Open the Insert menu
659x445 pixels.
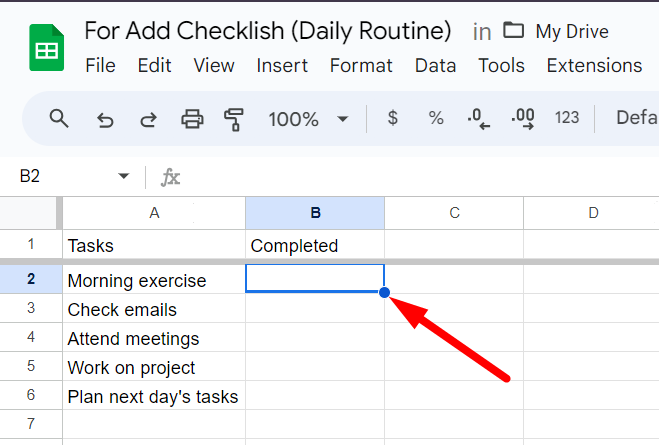[282, 66]
